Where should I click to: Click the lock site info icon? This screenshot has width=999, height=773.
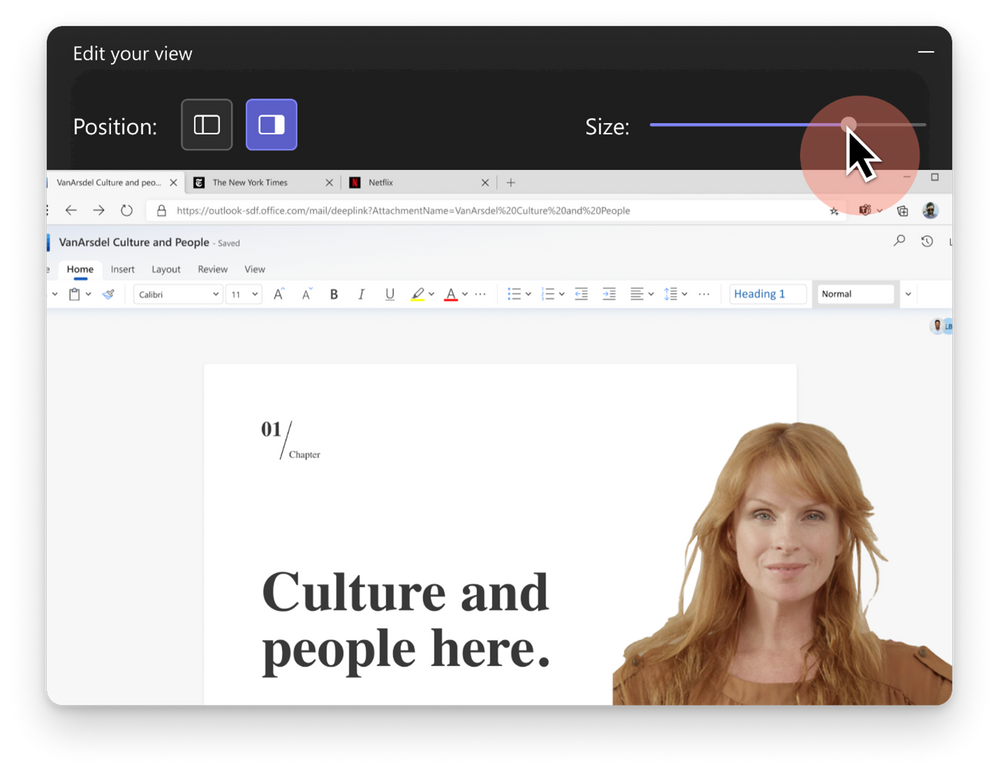[162, 210]
